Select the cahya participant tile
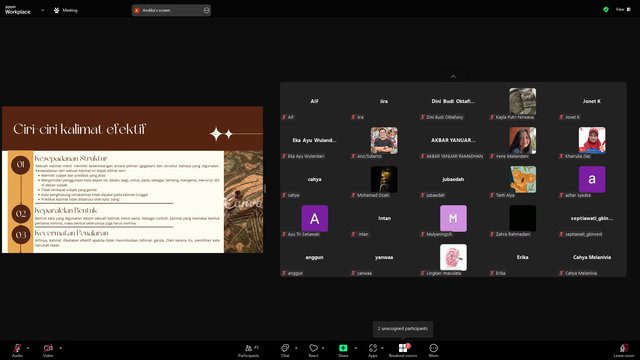640x360 pixels. click(314, 180)
